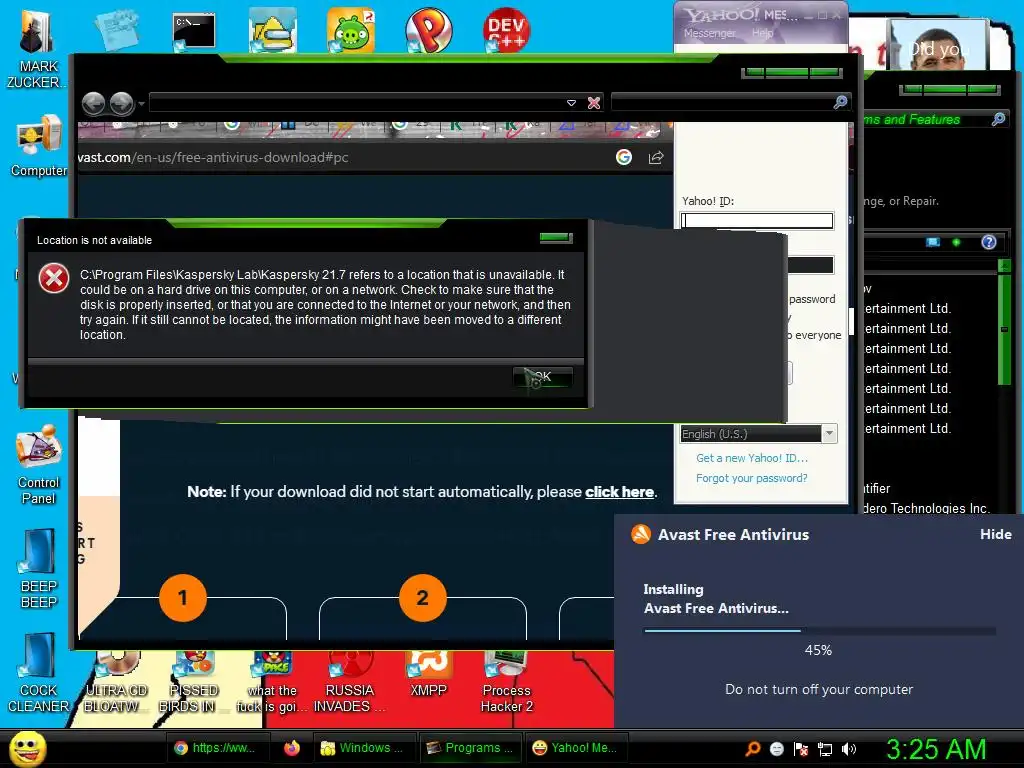Click Programs and Features search magnifier

pos(999,119)
